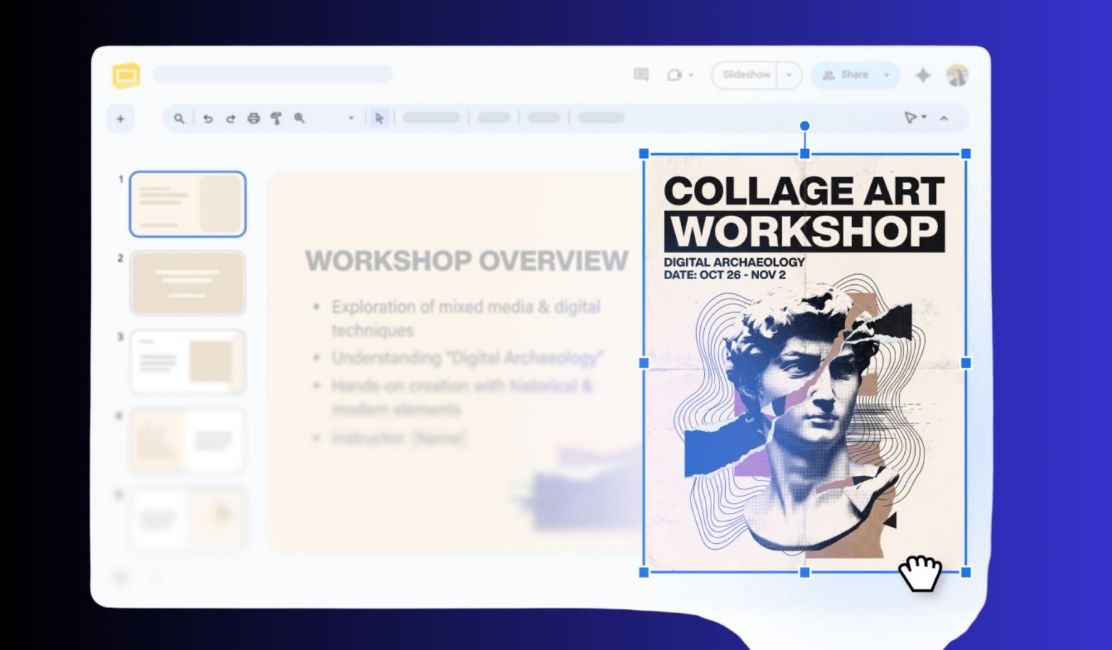Expand the Share options arrow

coord(886,75)
